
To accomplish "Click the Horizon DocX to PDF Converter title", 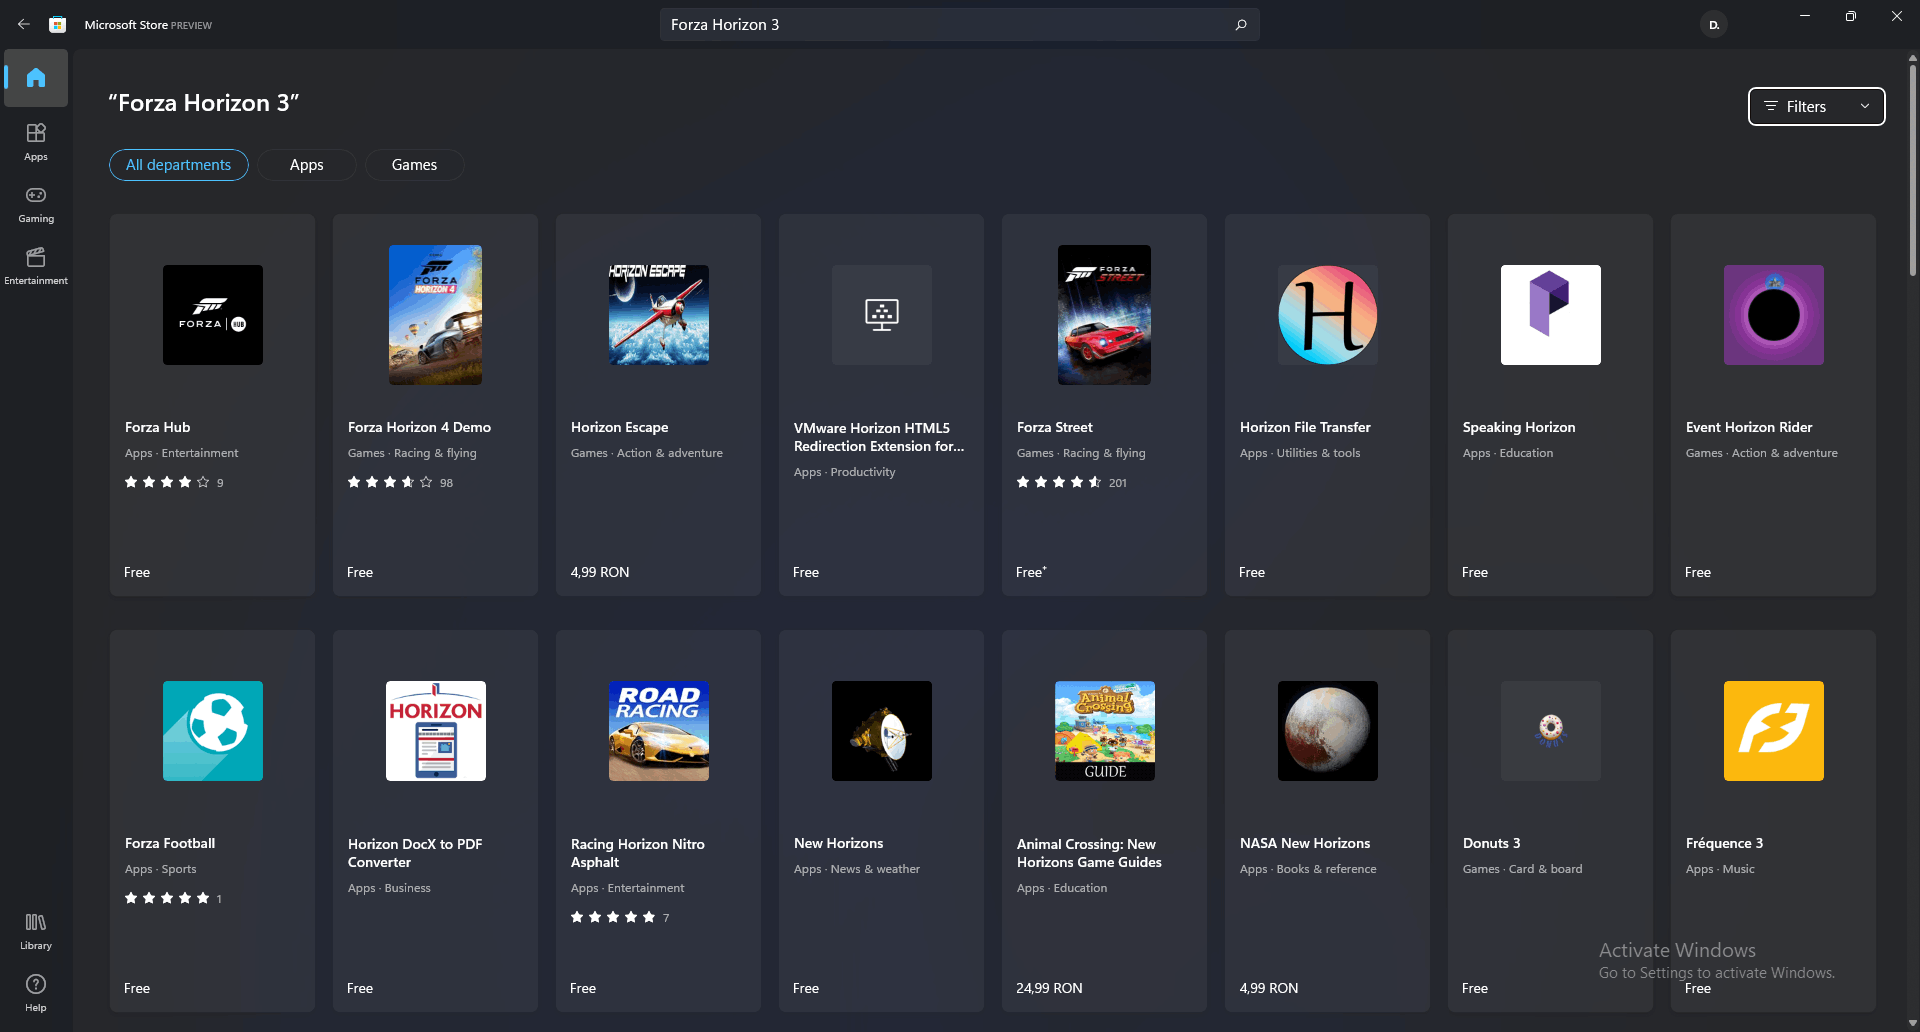I will click(x=415, y=853).
